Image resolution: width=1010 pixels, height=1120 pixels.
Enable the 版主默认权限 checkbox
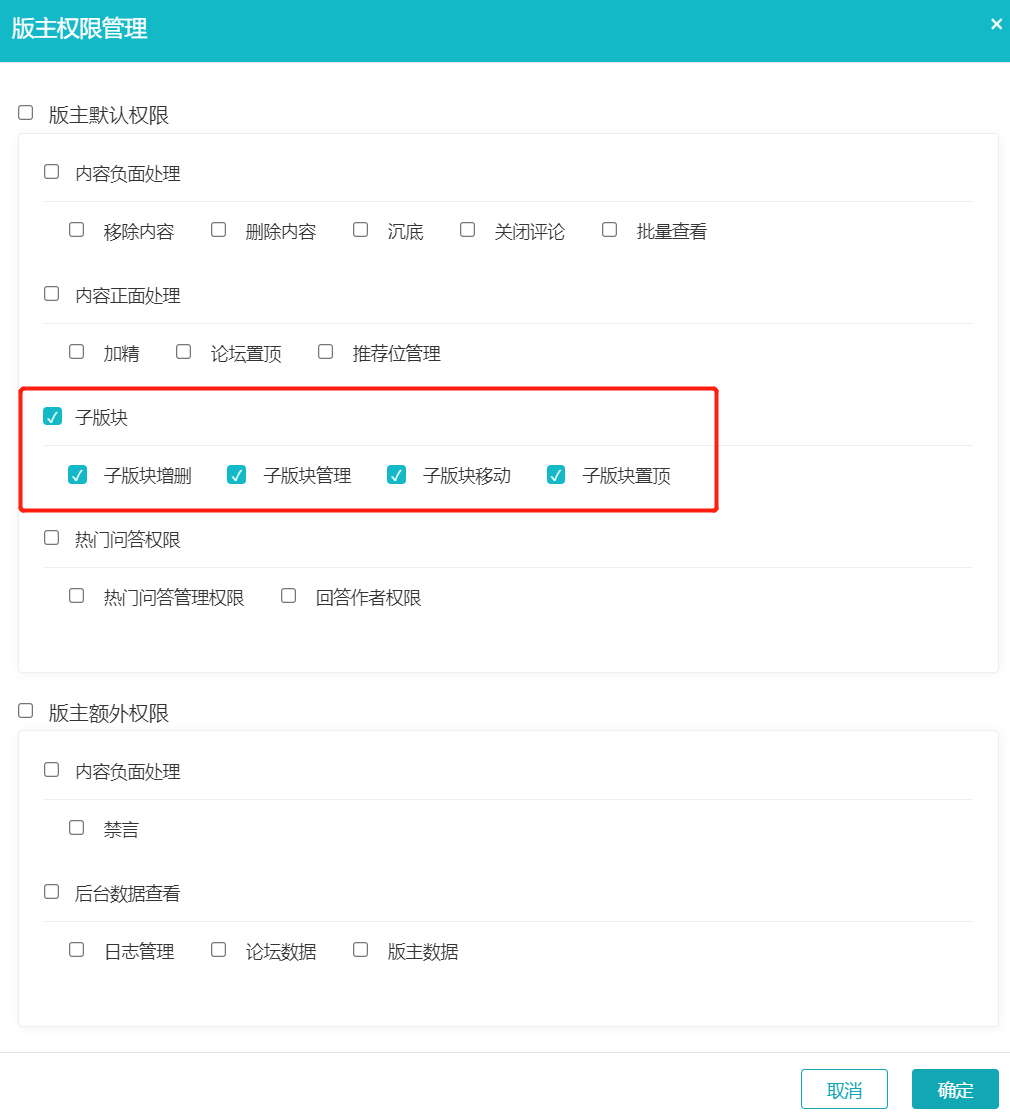coord(25,113)
